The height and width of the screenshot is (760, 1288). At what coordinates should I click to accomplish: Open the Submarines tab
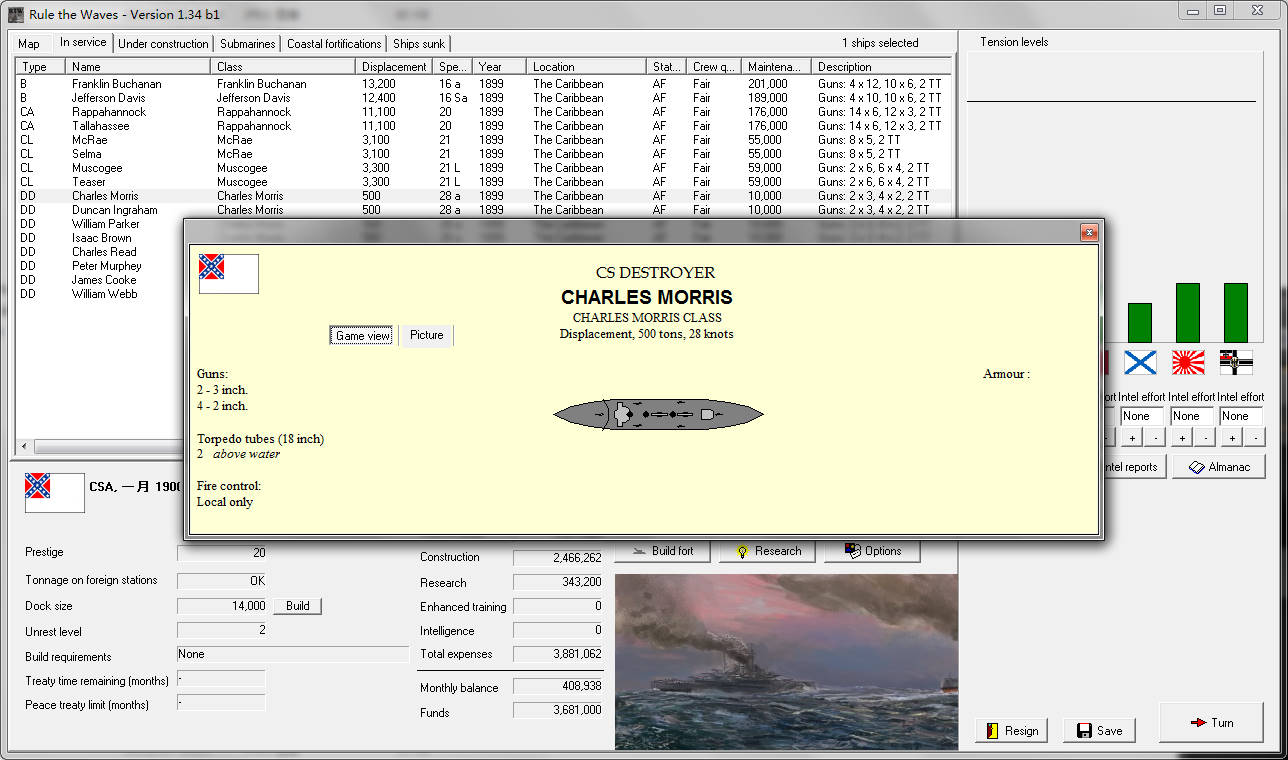click(x=247, y=43)
